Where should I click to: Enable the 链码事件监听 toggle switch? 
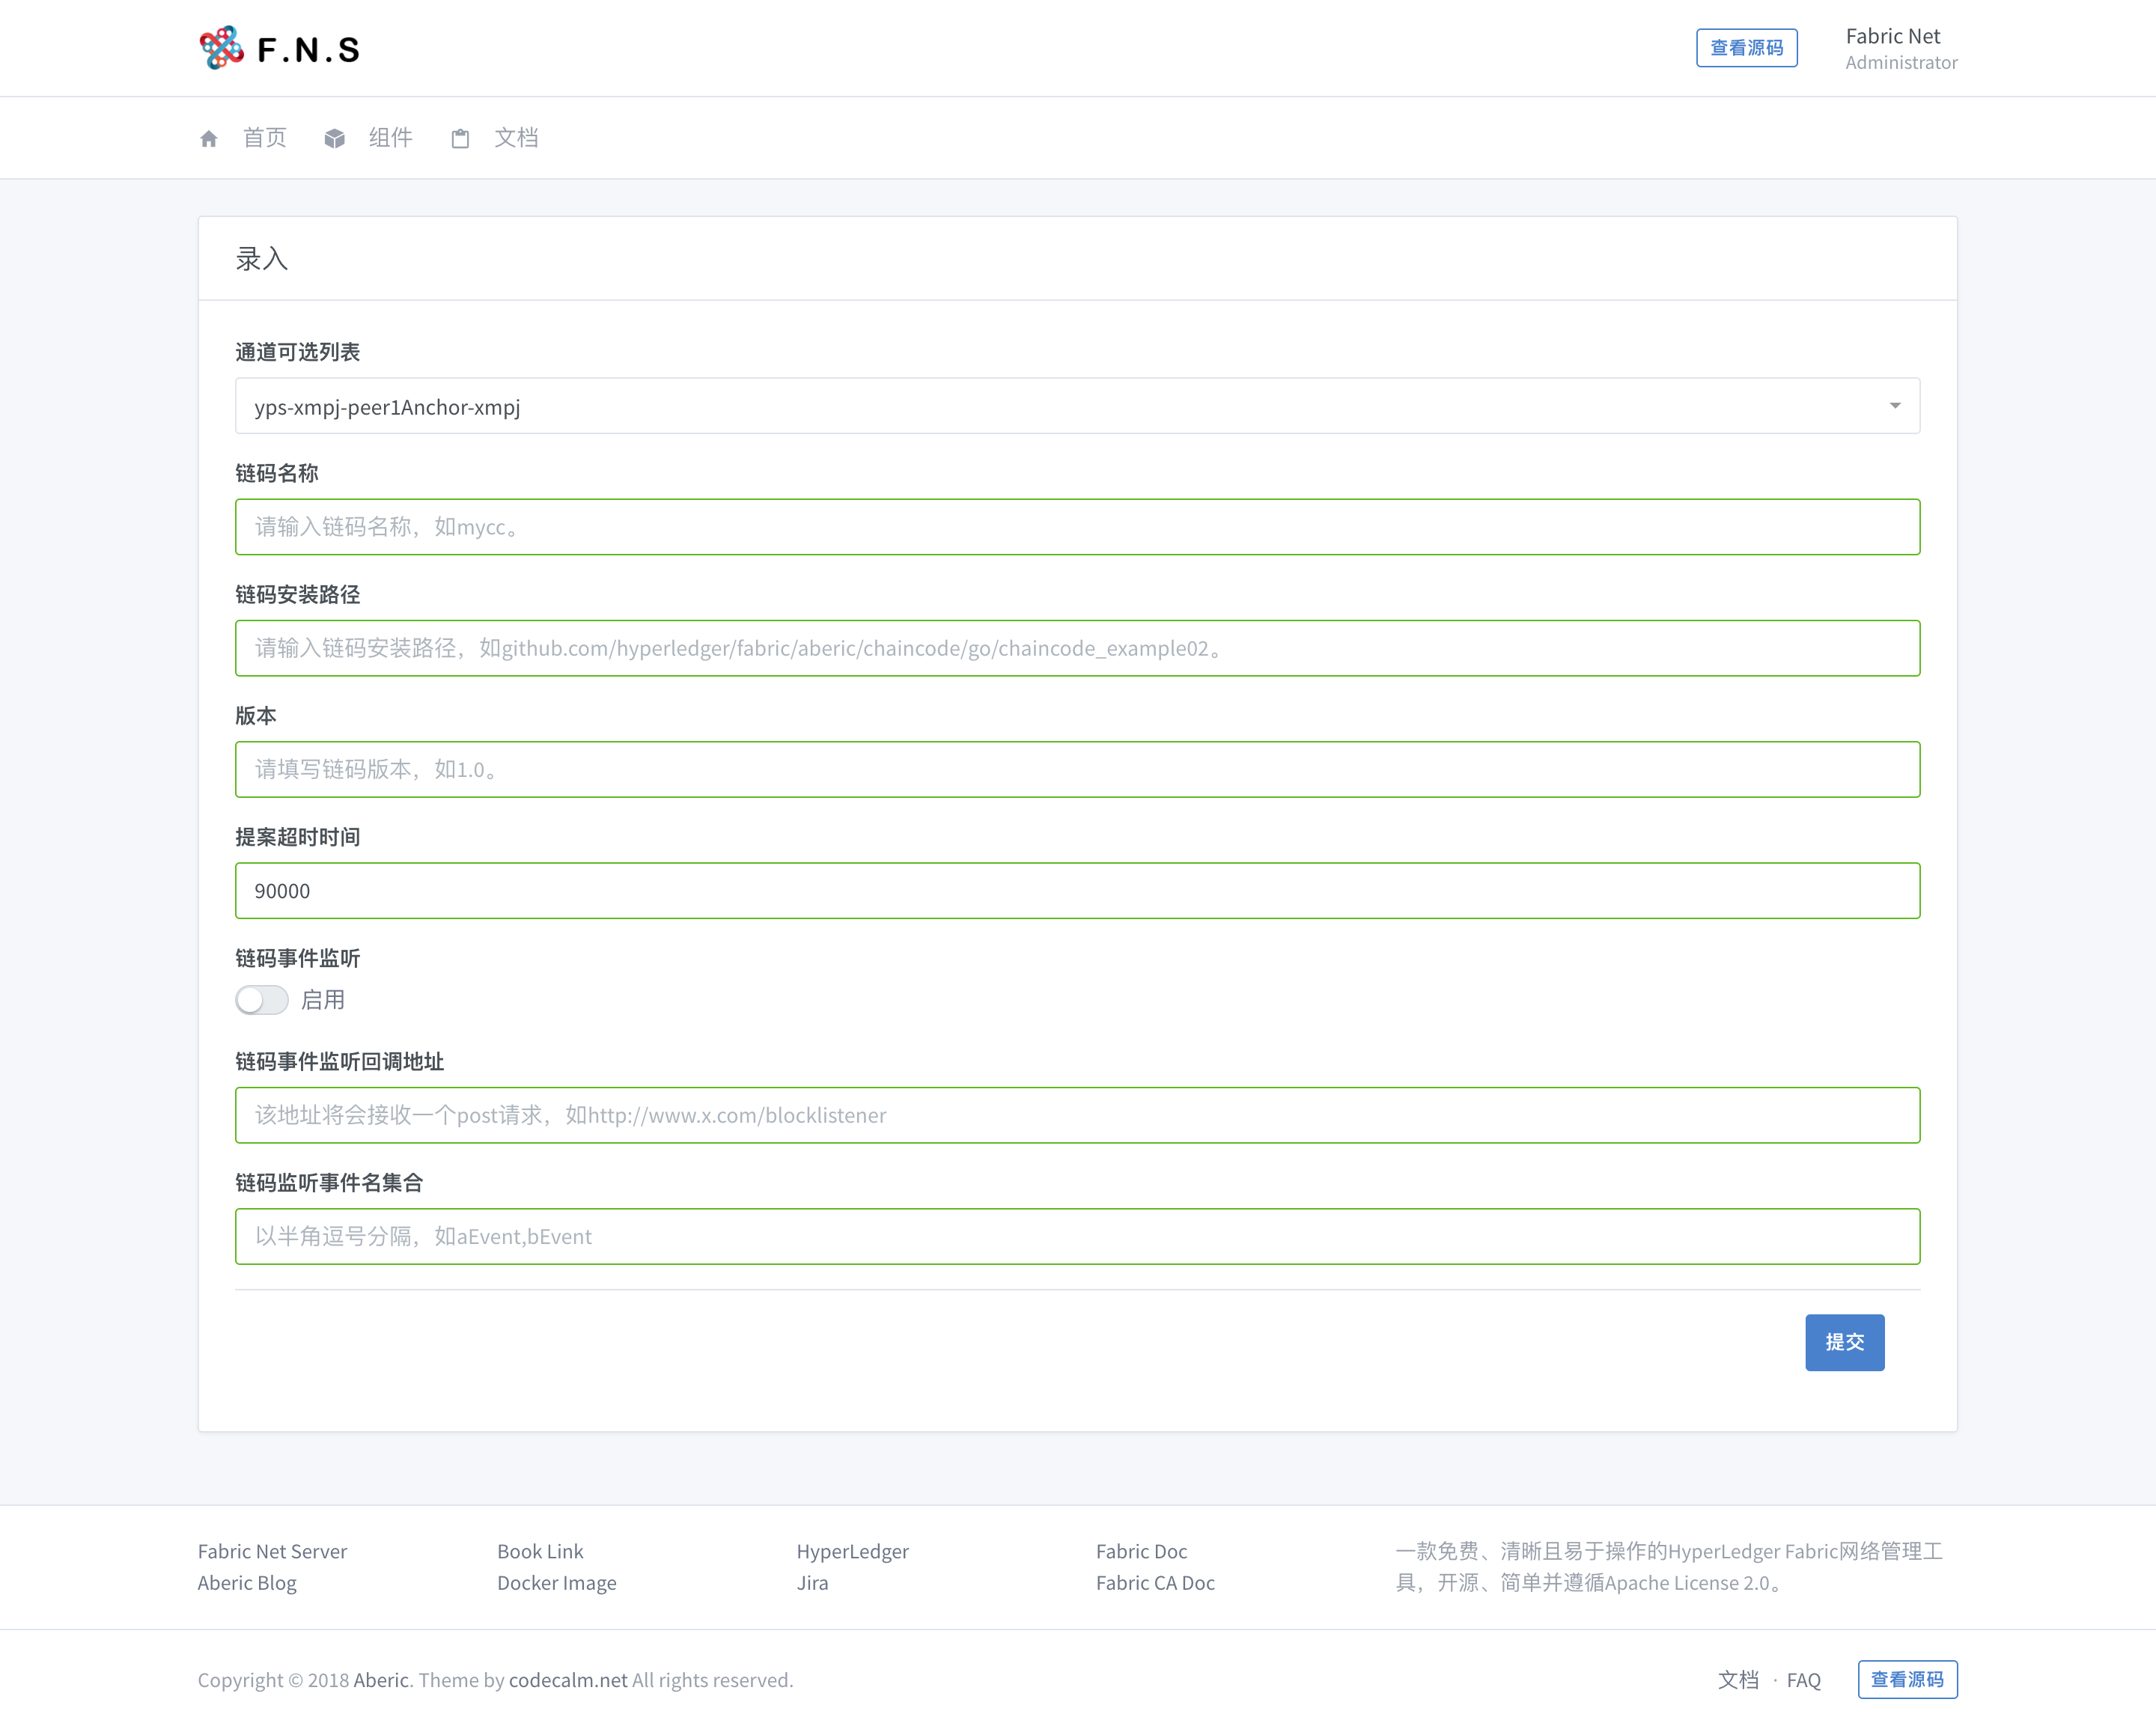tap(262, 999)
